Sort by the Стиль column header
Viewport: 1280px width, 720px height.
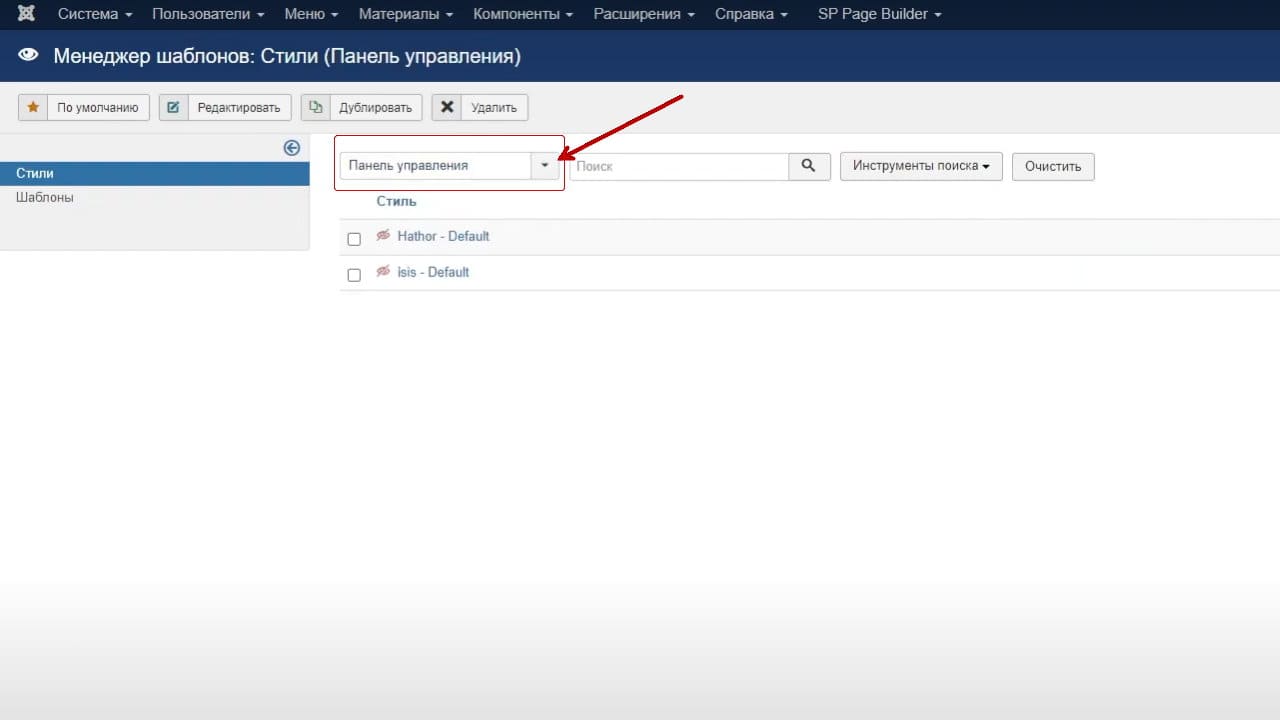coord(396,201)
